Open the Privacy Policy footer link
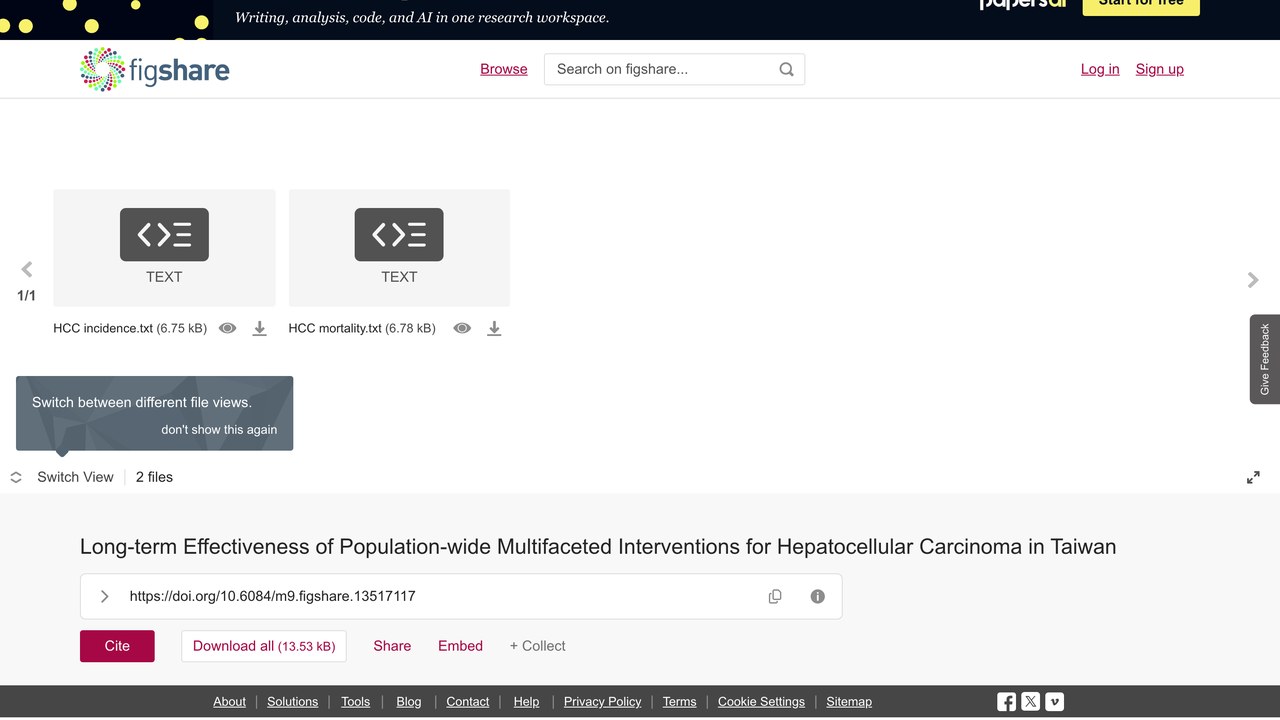Viewport: 1280px width, 720px height. point(603,702)
